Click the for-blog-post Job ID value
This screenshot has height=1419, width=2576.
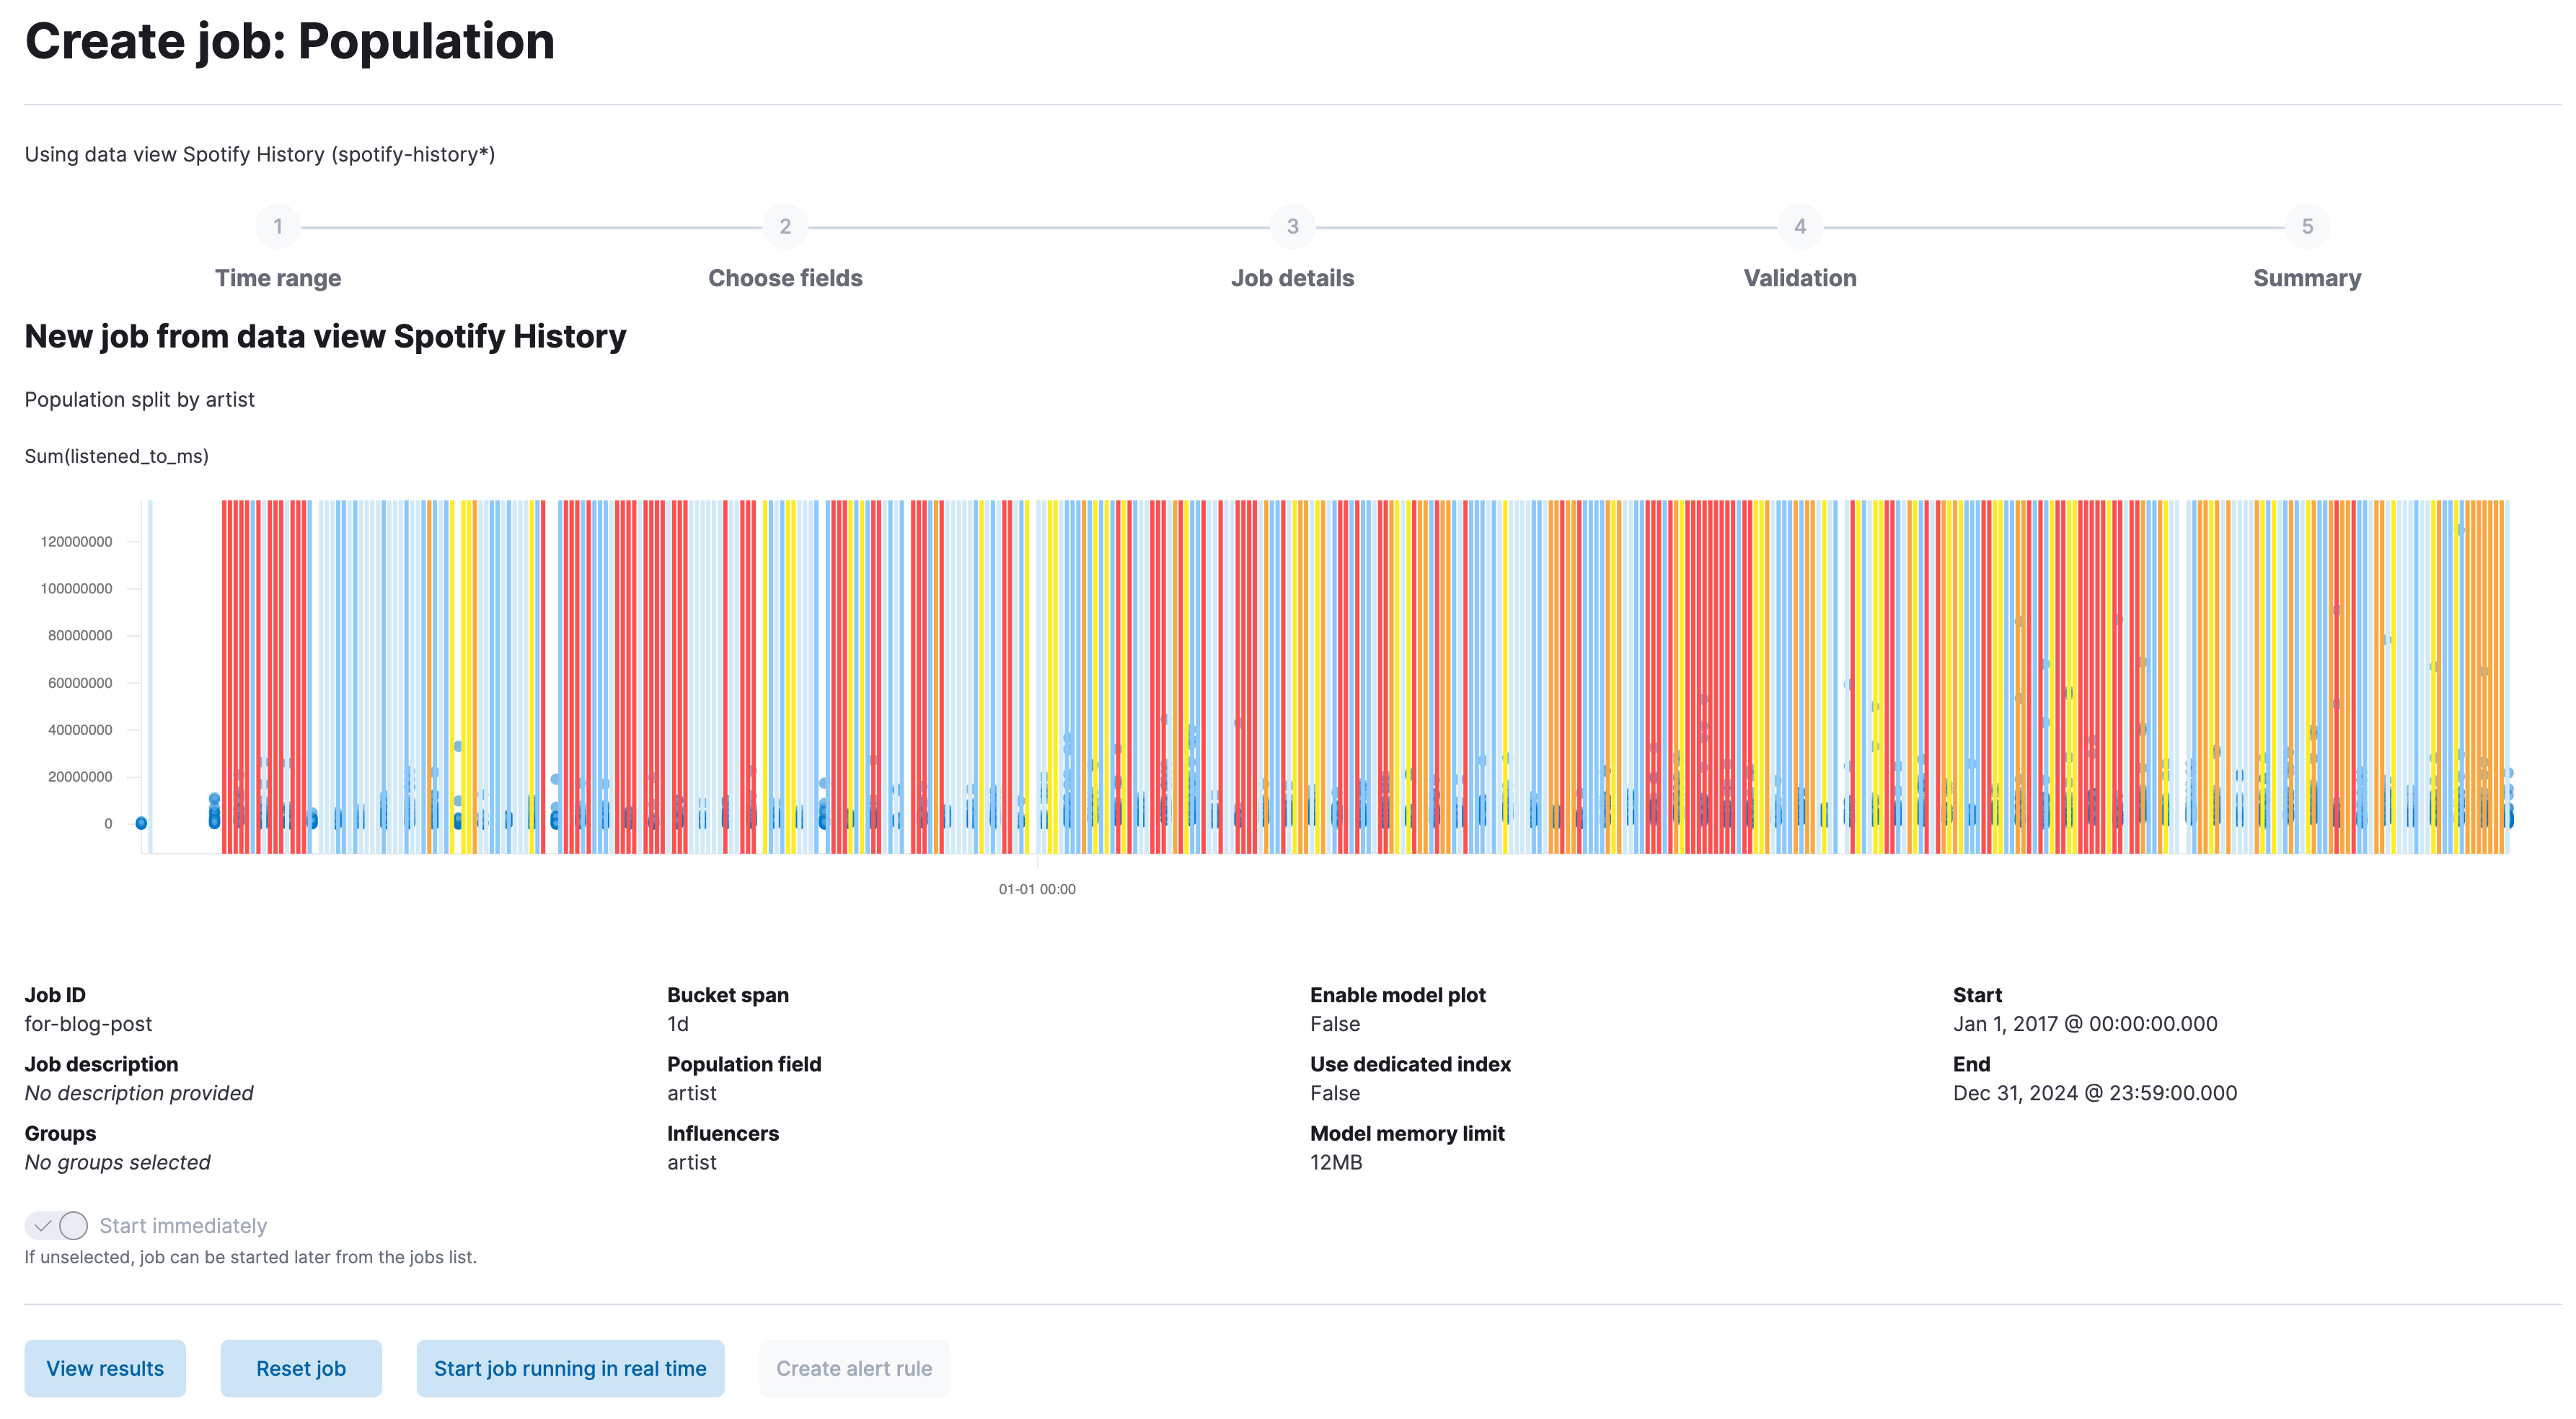88,1023
